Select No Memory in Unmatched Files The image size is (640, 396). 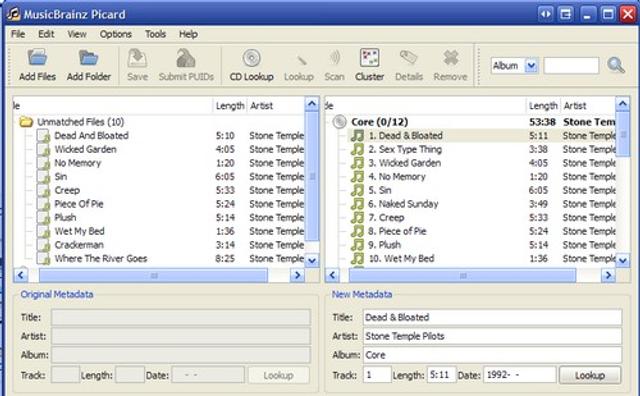pos(78,163)
